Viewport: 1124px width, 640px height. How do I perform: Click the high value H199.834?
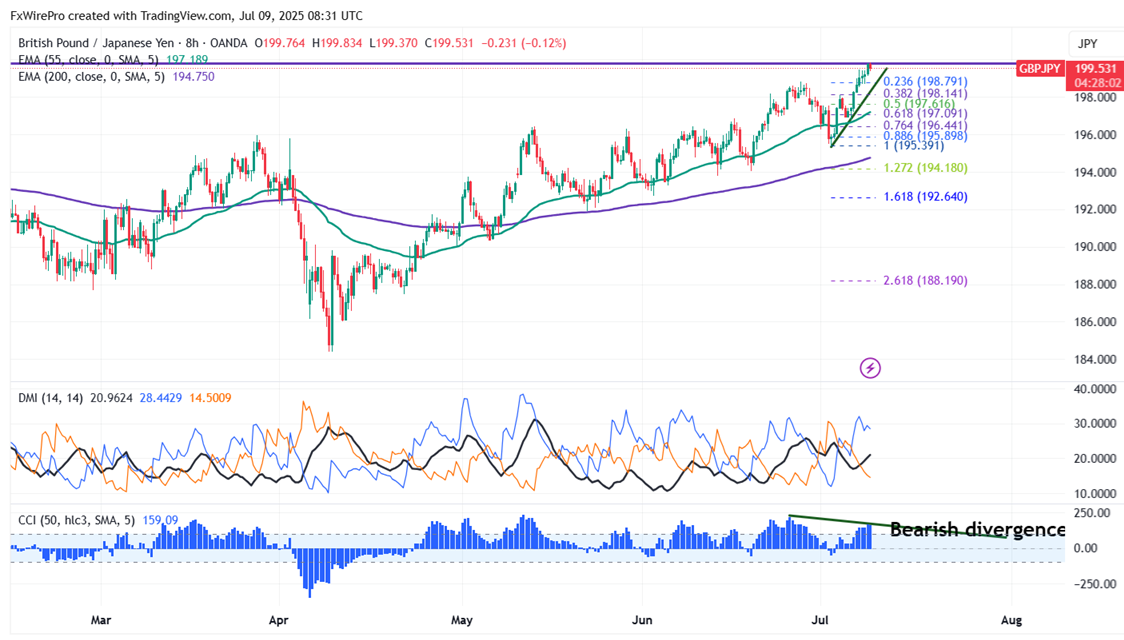coord(337,43)
